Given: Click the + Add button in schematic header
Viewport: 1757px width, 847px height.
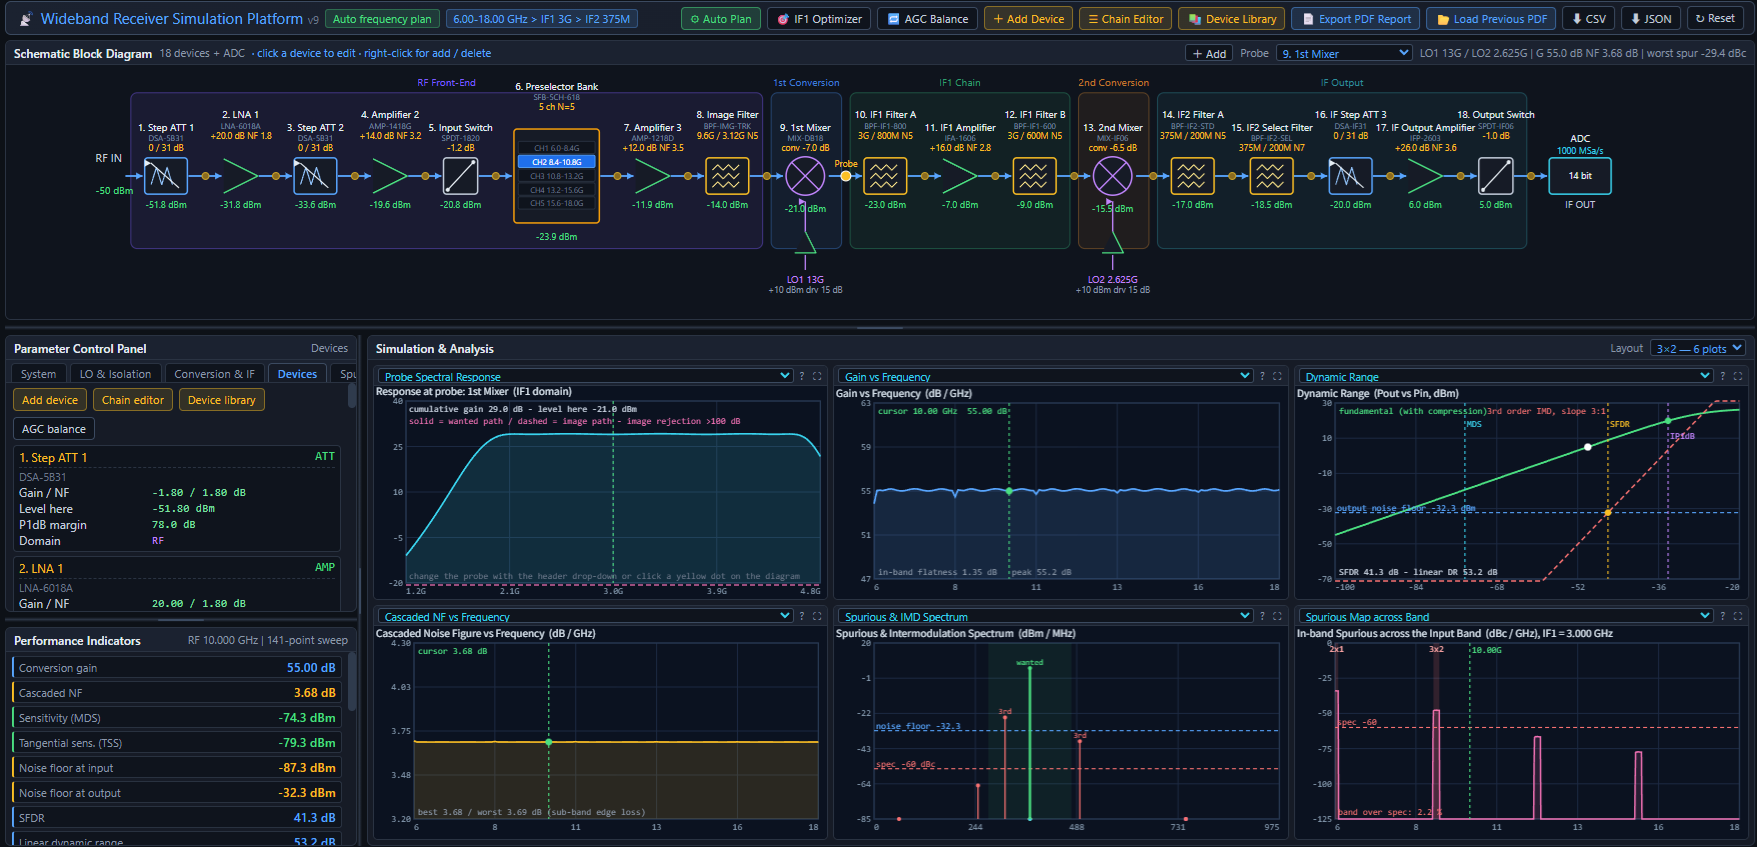Looking at the screenshot, I should (1209, 54).
